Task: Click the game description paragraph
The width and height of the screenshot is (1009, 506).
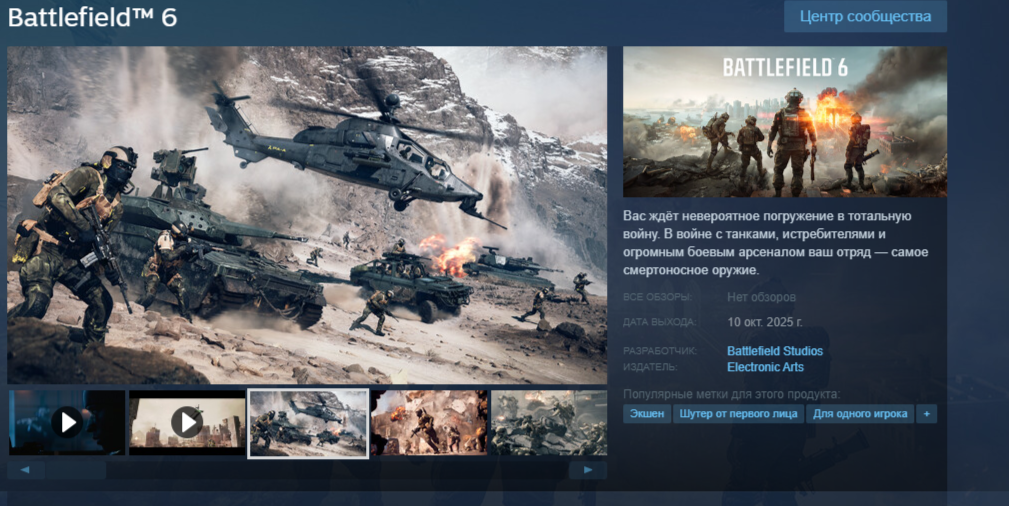Action: coord(775,243)
